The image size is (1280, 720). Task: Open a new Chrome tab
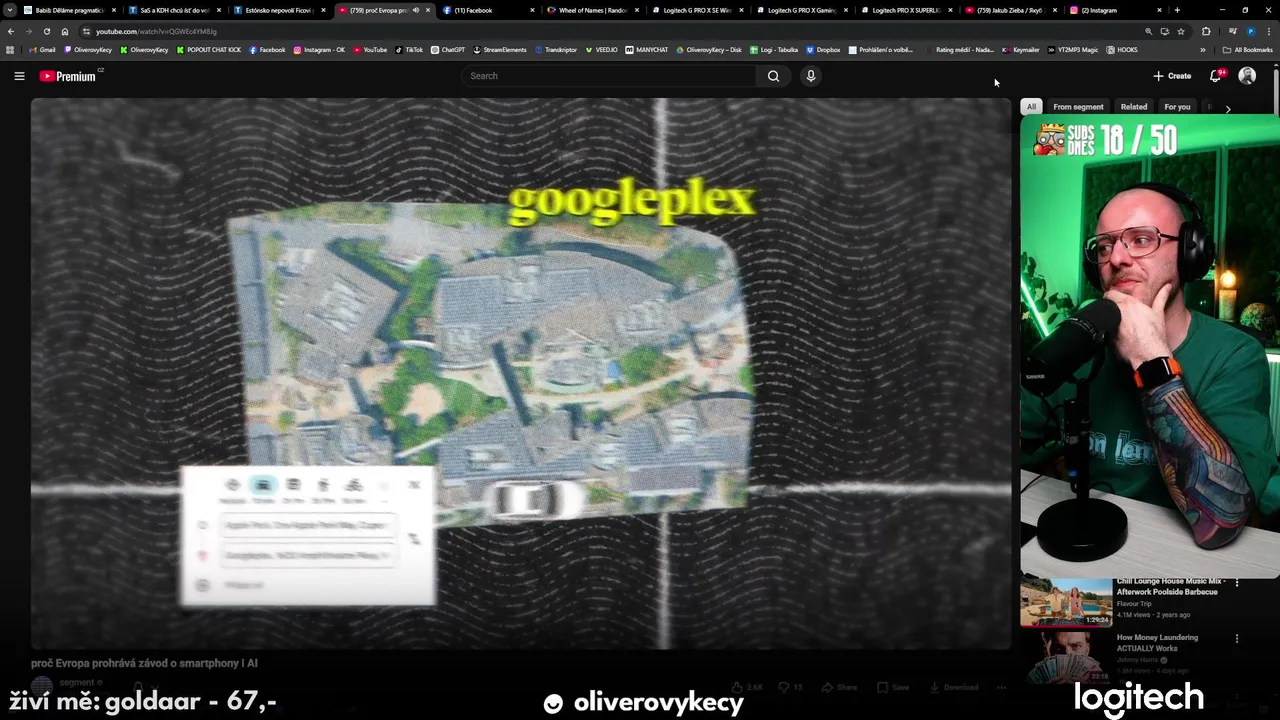coord(1177,10)
